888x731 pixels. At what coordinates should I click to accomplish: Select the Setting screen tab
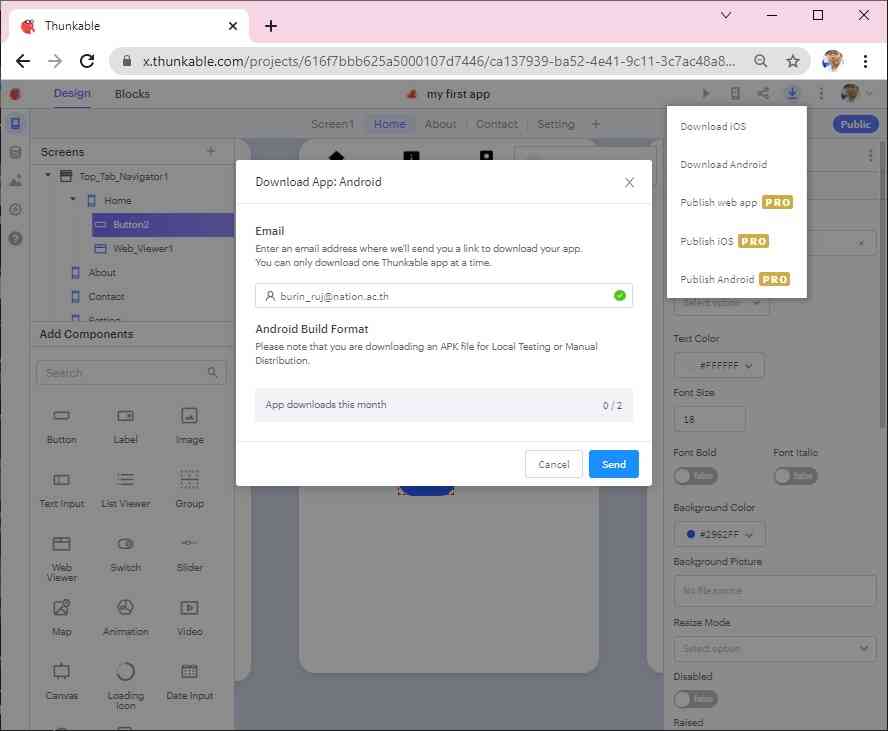coord(556,124)
